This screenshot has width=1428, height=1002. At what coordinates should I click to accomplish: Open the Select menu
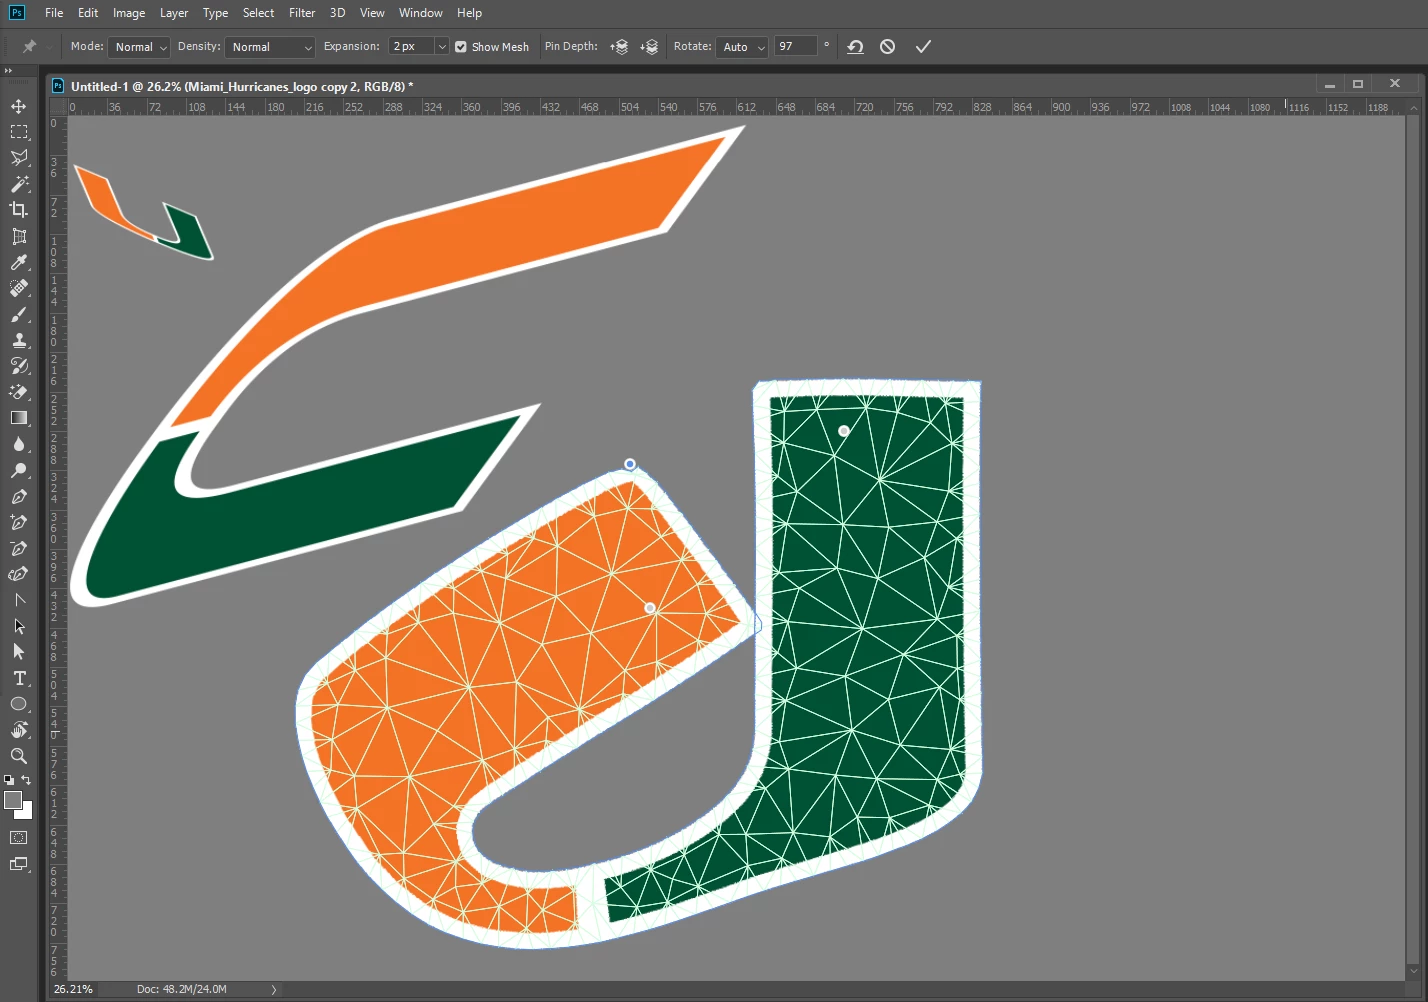coord(258,13)
